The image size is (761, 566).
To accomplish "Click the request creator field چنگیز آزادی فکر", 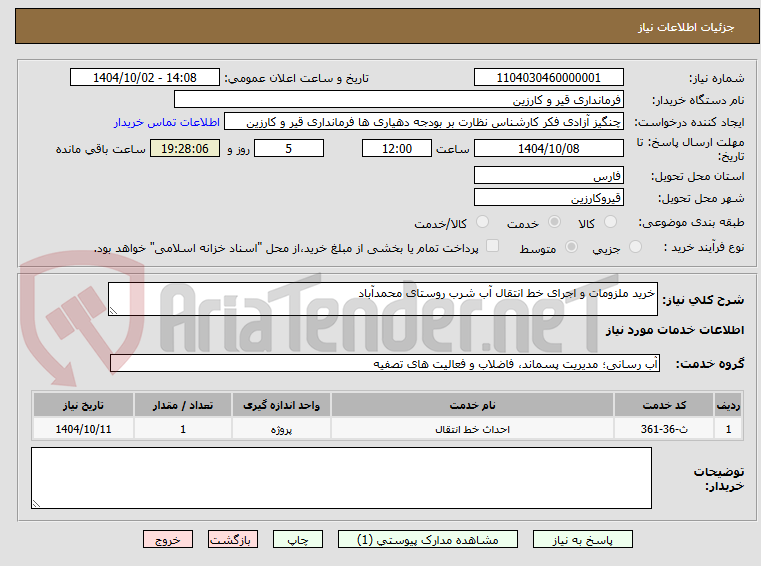I will pos(424,122).
